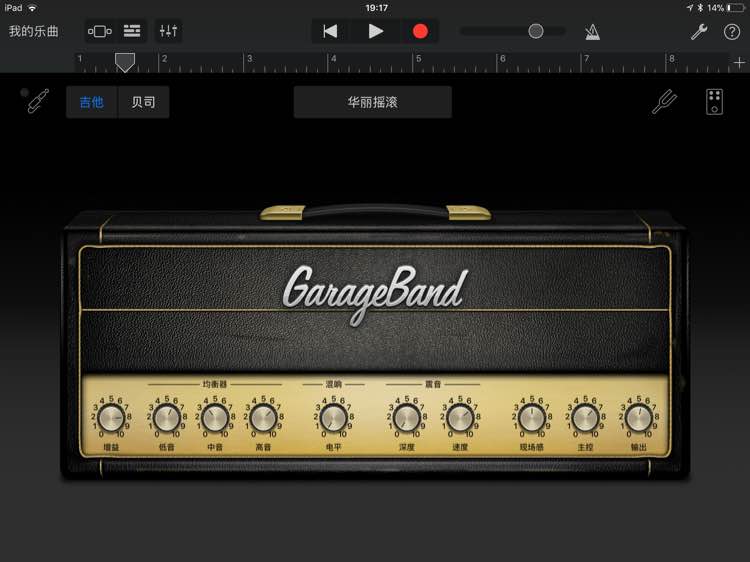Image resolution: width=750 pixels, height=562 pixels.
Task: Start recording with the red record button
Action: [x=420, y=32]
